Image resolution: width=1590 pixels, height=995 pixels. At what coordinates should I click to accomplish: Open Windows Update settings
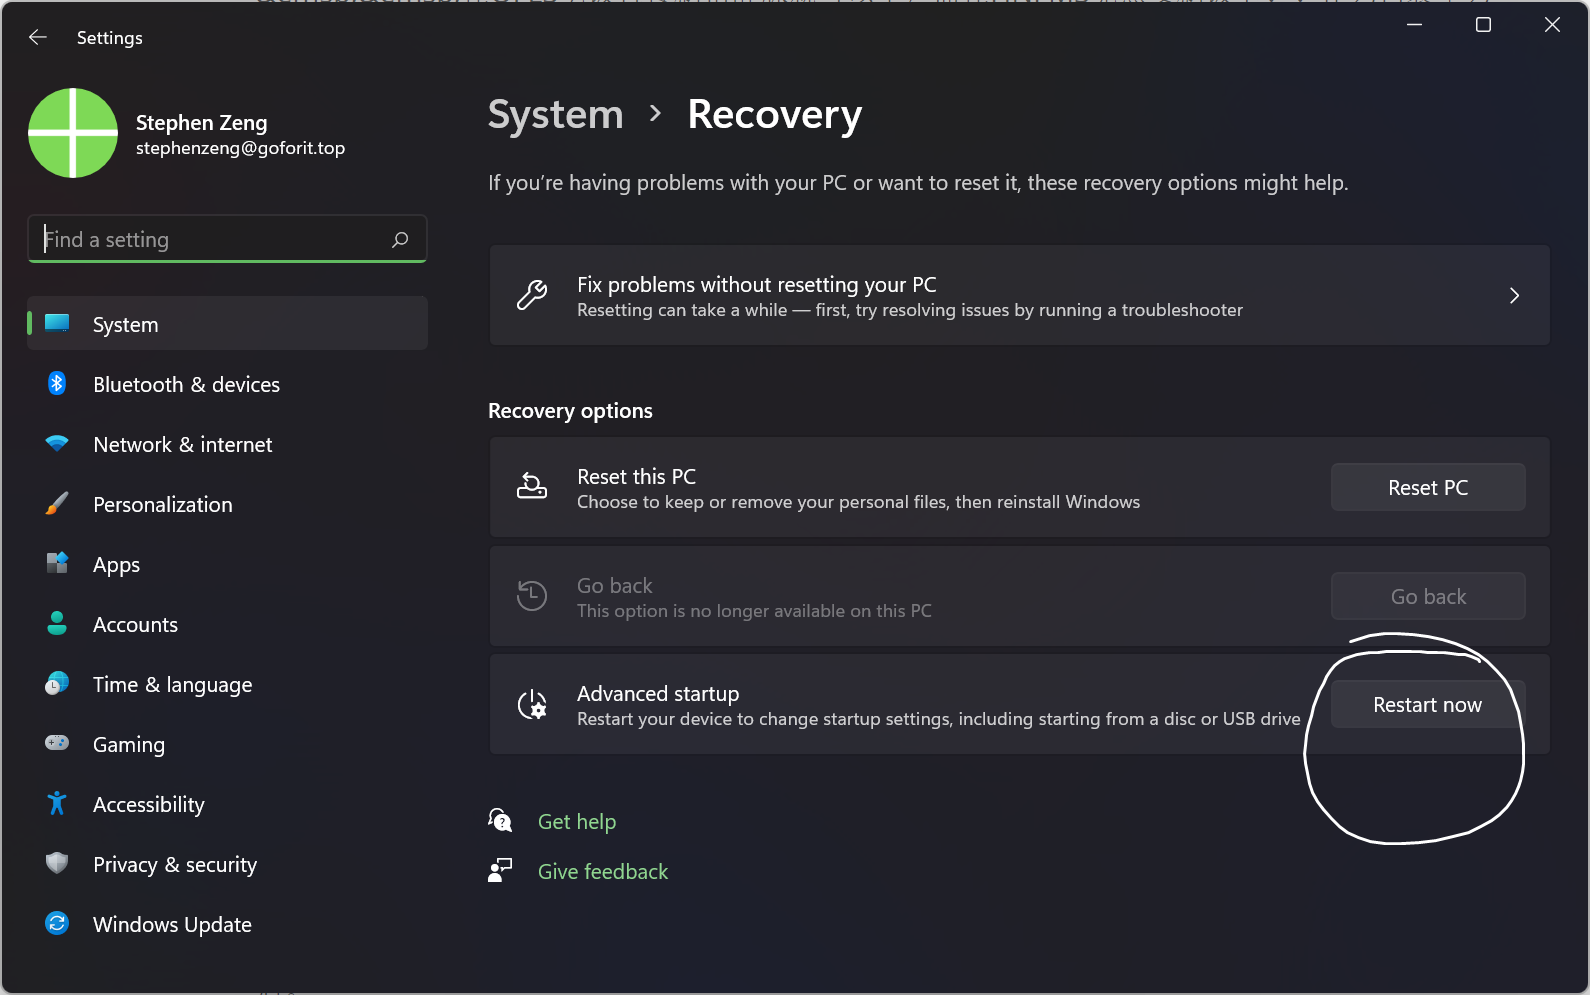pyautogui.click(x=228, y=924)
